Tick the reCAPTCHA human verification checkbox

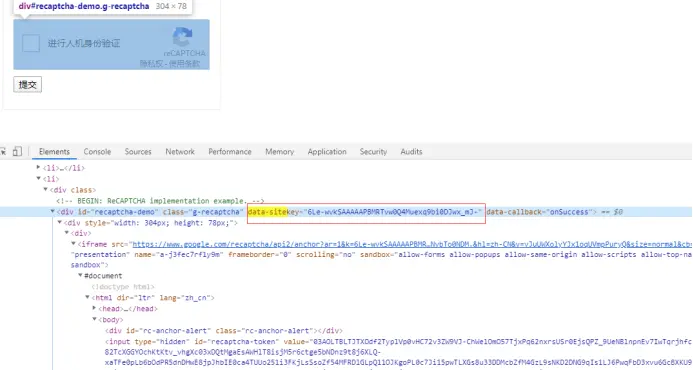pyautogui.click(x=31, y=43)
